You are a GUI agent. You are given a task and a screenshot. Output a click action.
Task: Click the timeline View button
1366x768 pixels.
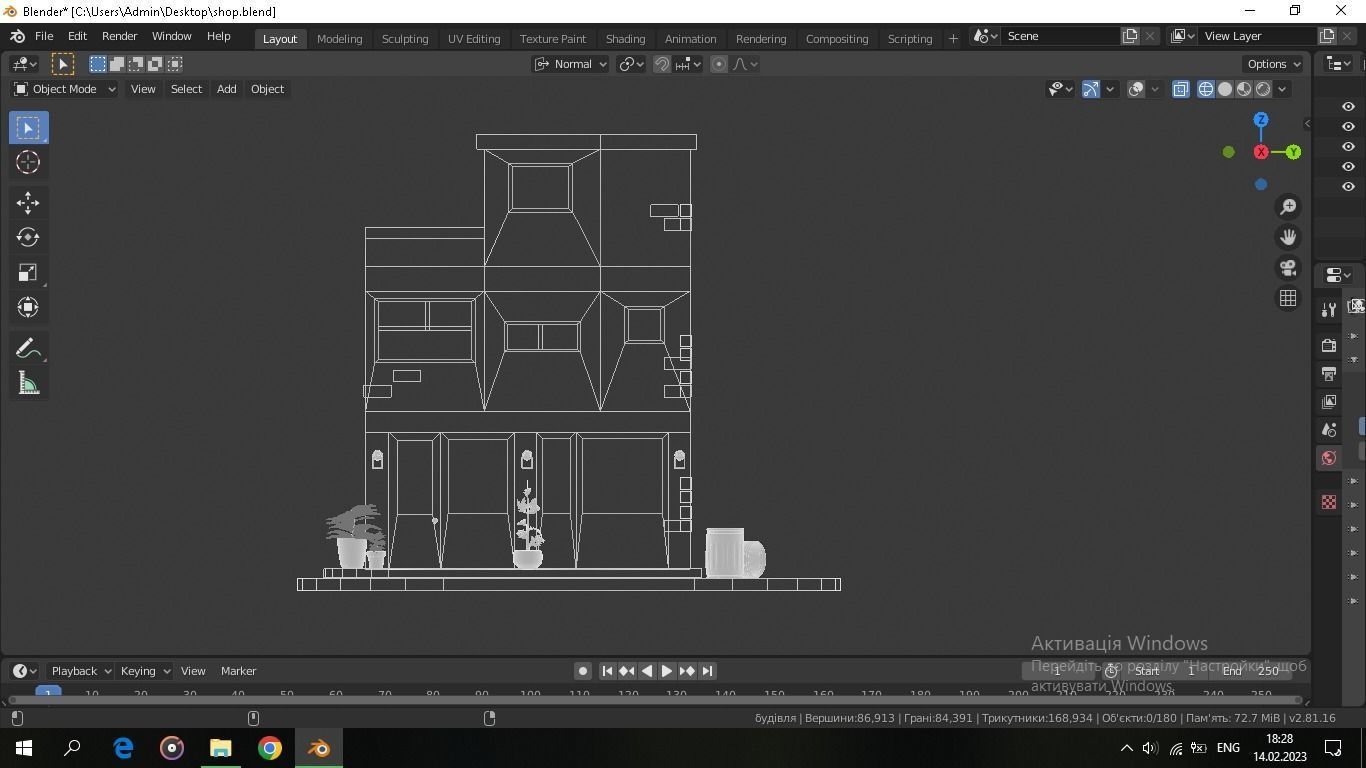(x=193, y=671)
